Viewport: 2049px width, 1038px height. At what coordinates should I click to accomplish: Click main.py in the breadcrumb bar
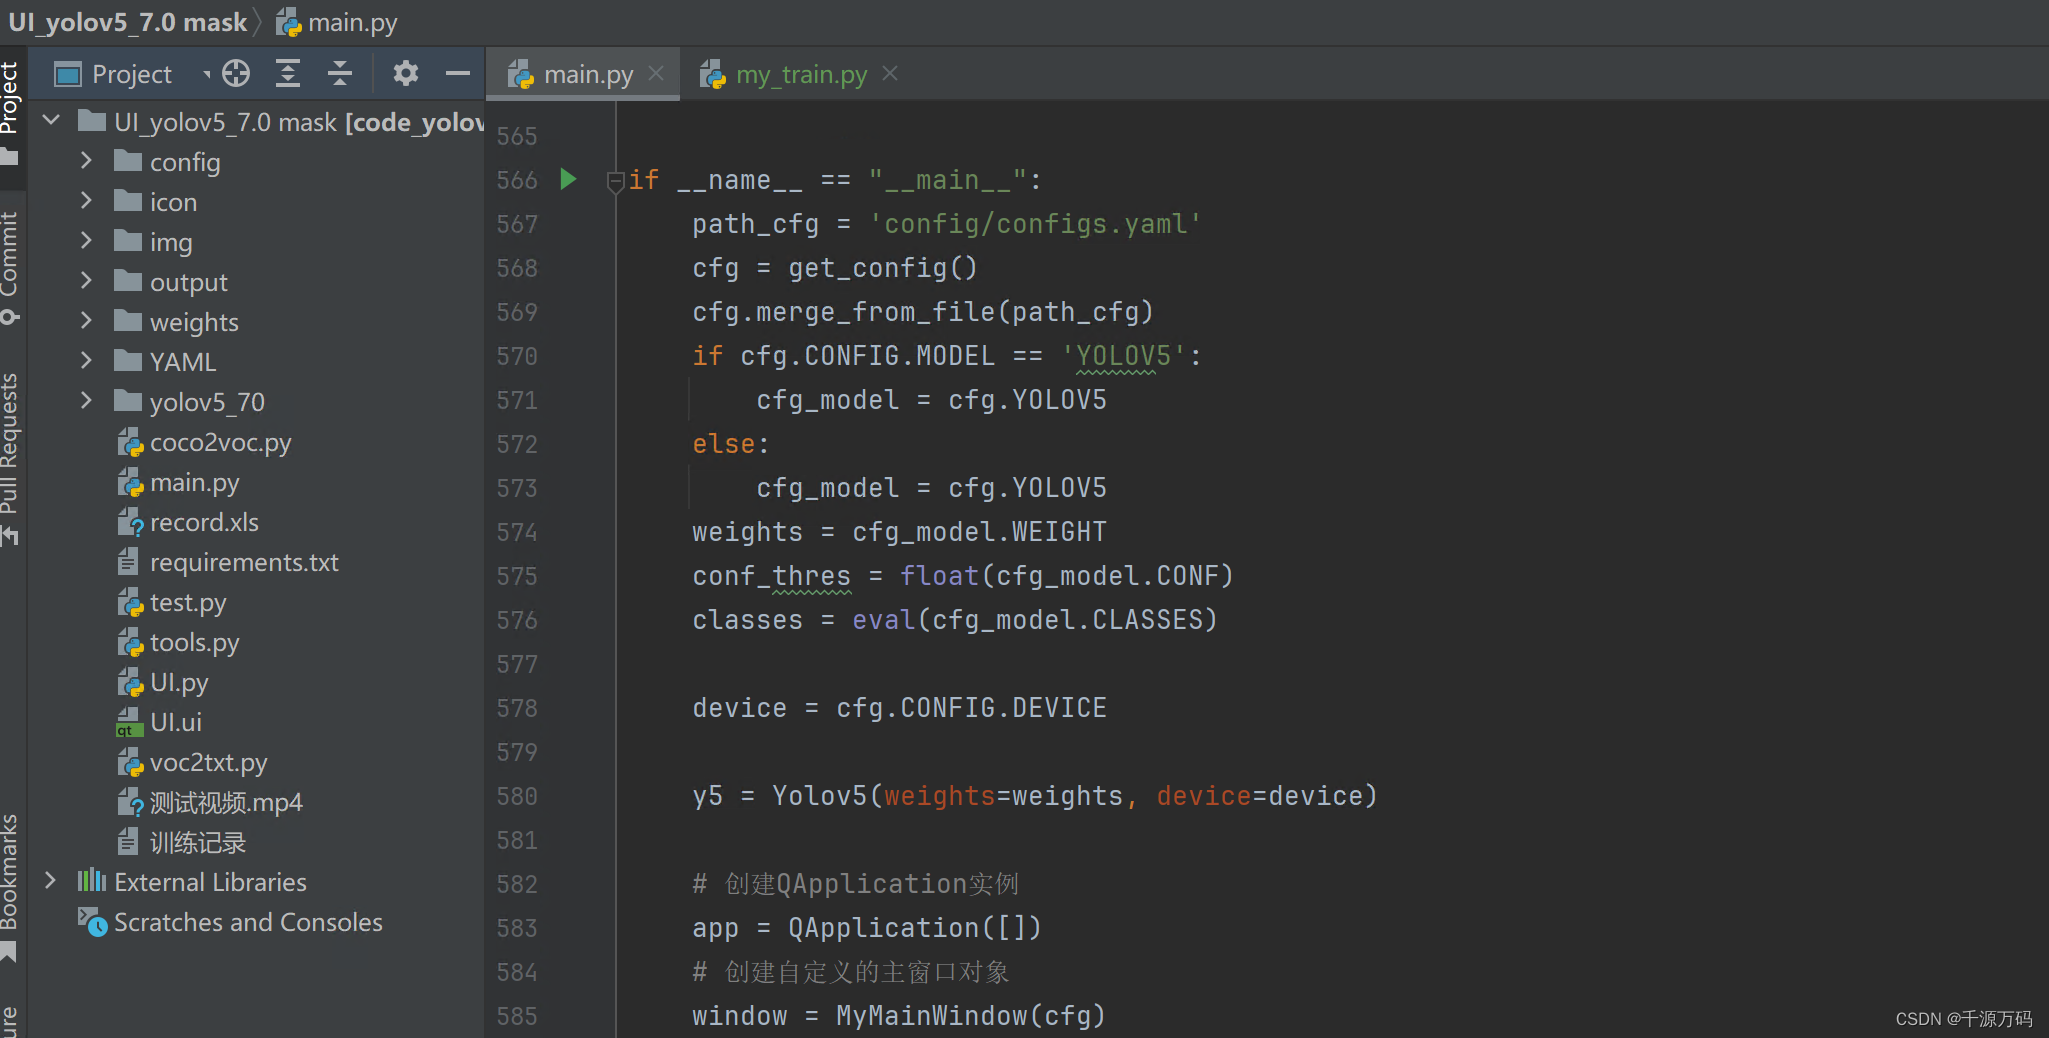click(x=352, y=21)
